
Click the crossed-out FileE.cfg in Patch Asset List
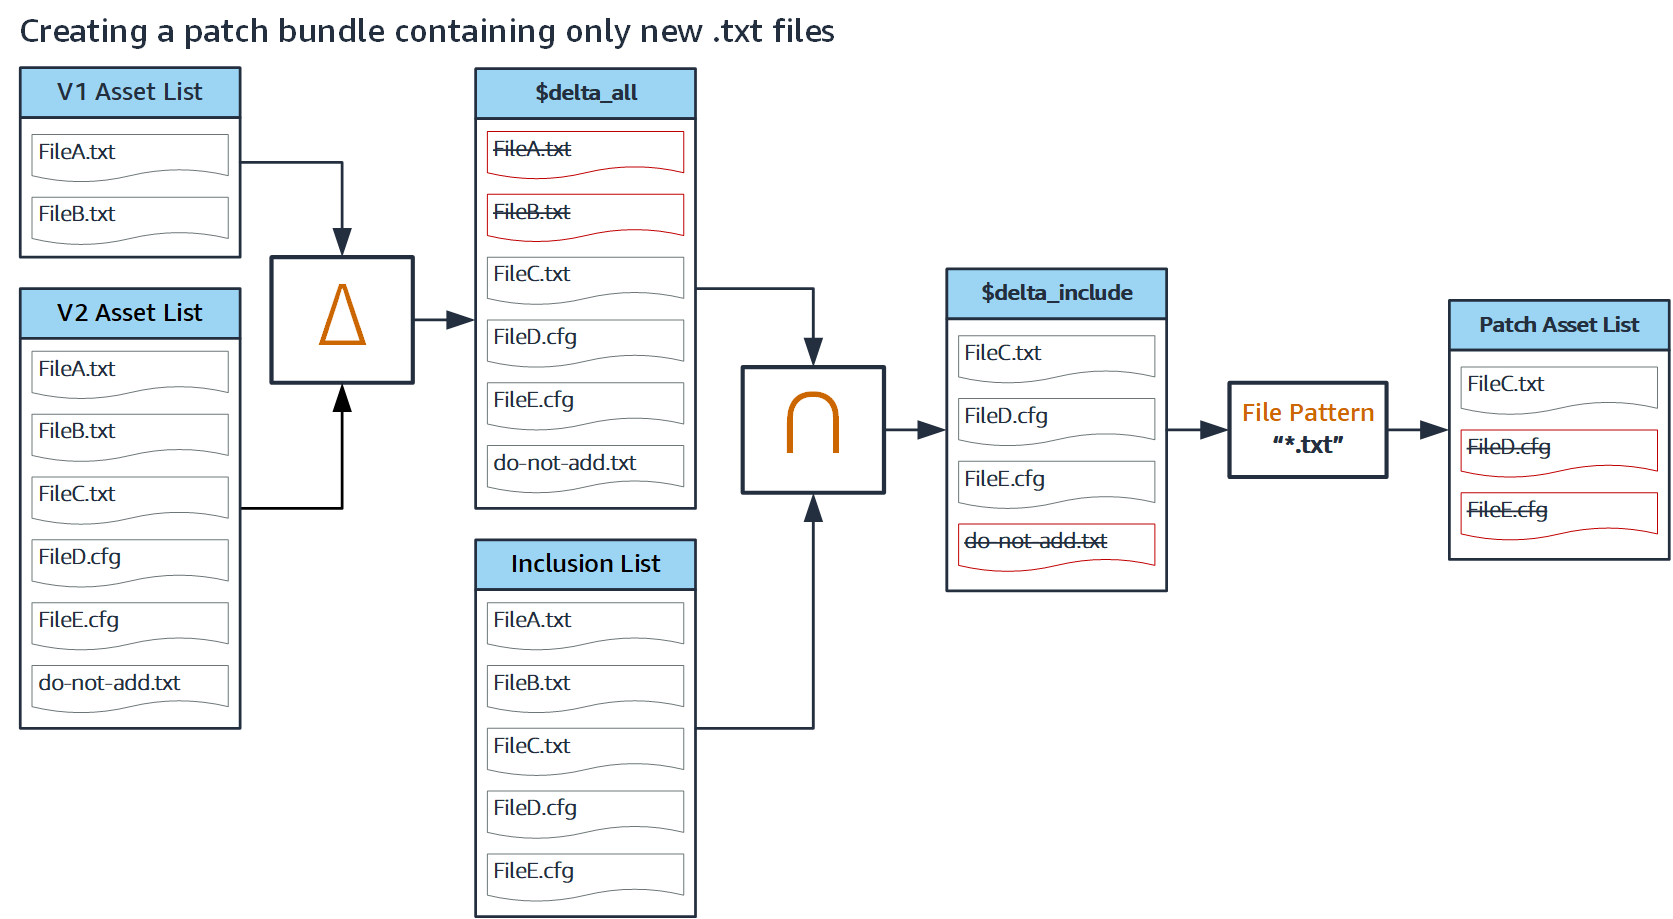(x=1558, y=511)
